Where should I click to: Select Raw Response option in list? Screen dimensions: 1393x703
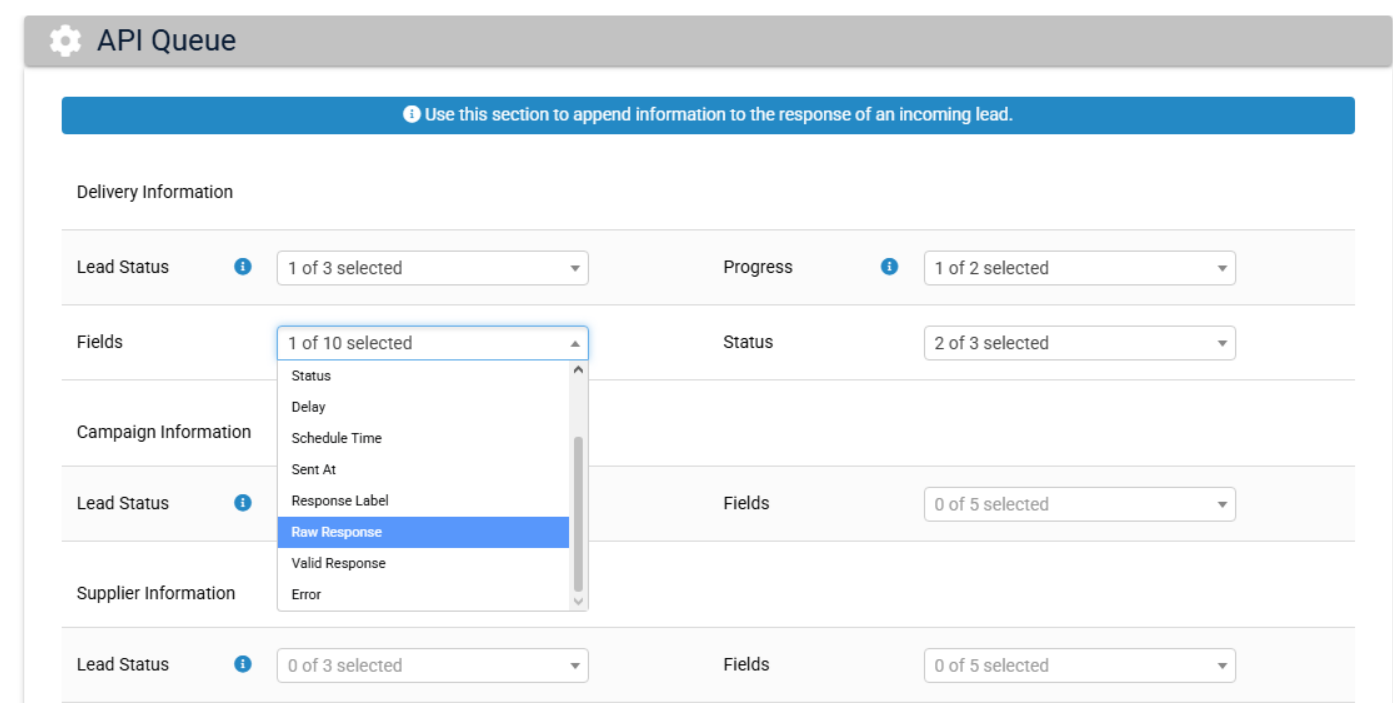click(423, 532)
